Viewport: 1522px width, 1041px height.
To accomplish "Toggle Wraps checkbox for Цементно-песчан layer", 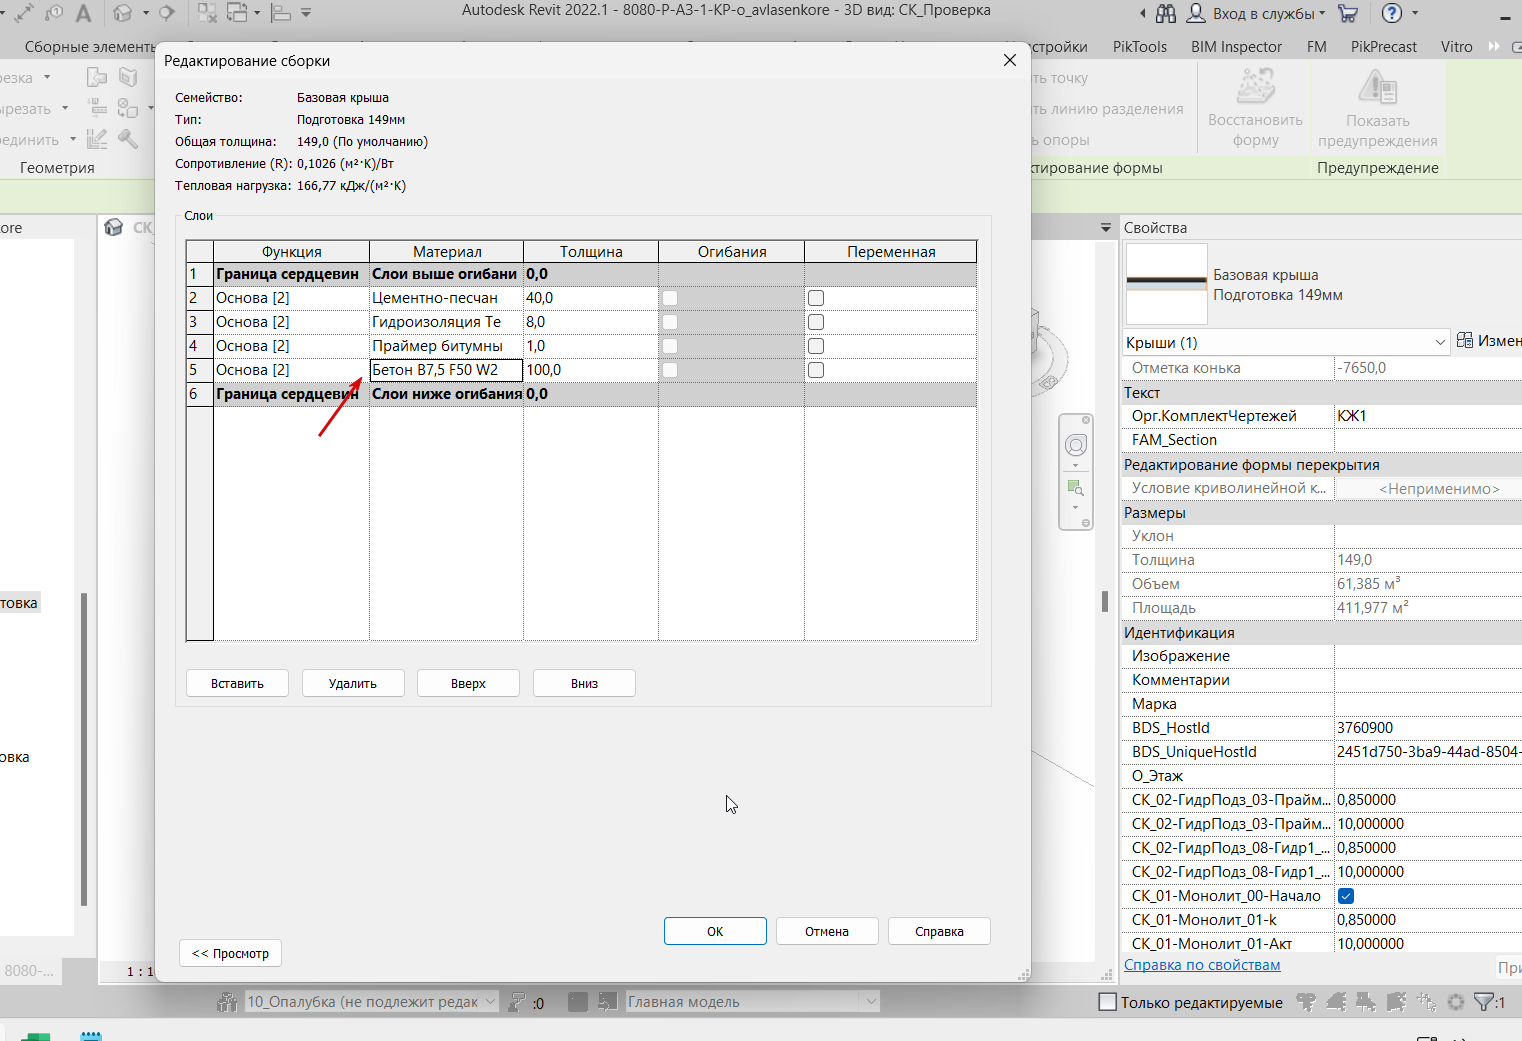I will (670, 298).
